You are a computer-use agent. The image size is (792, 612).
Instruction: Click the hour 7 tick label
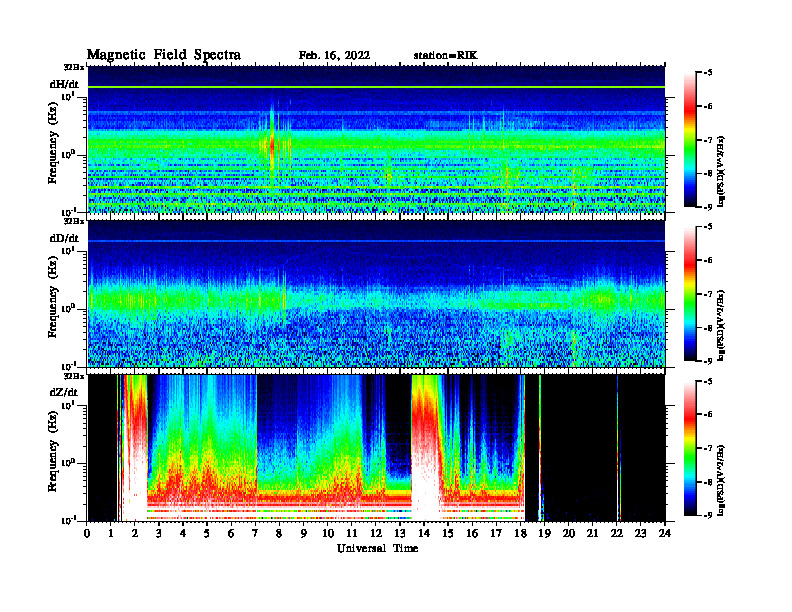tap(256, 534)
